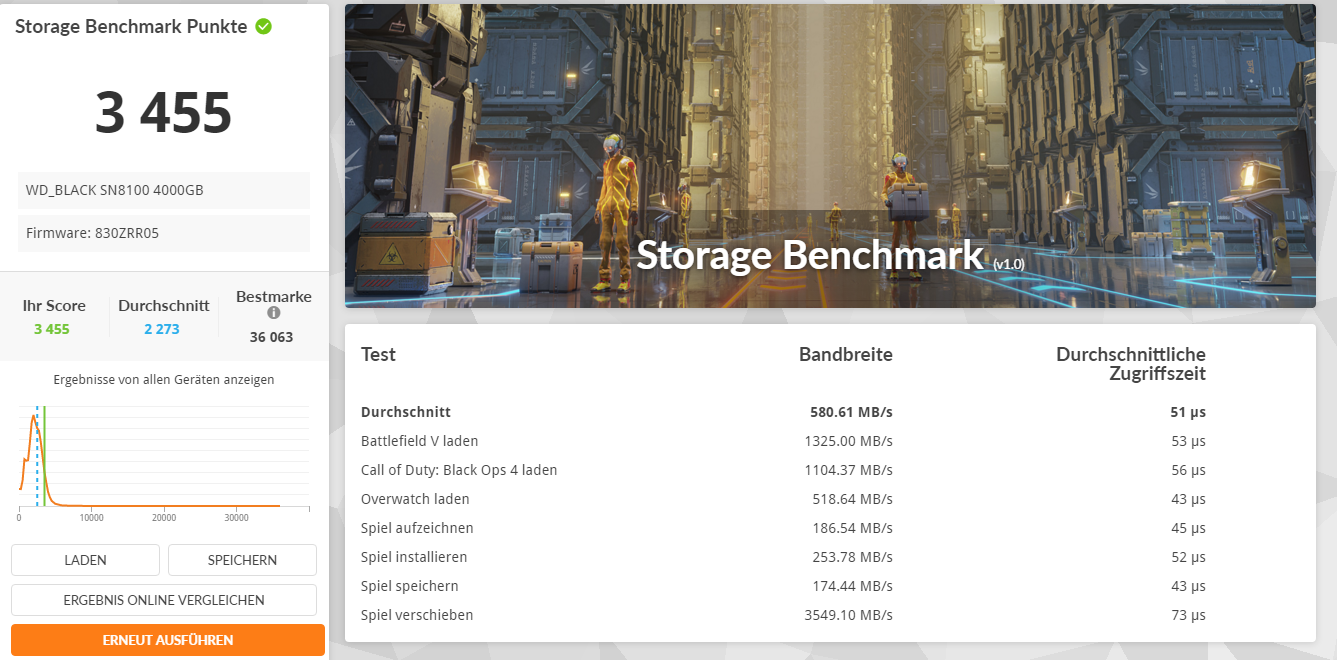The width and height of the screenshot is (1337, 660).
Task: Click the bold 'Durchschnitt' row in results table
Action: click(783, 412)
